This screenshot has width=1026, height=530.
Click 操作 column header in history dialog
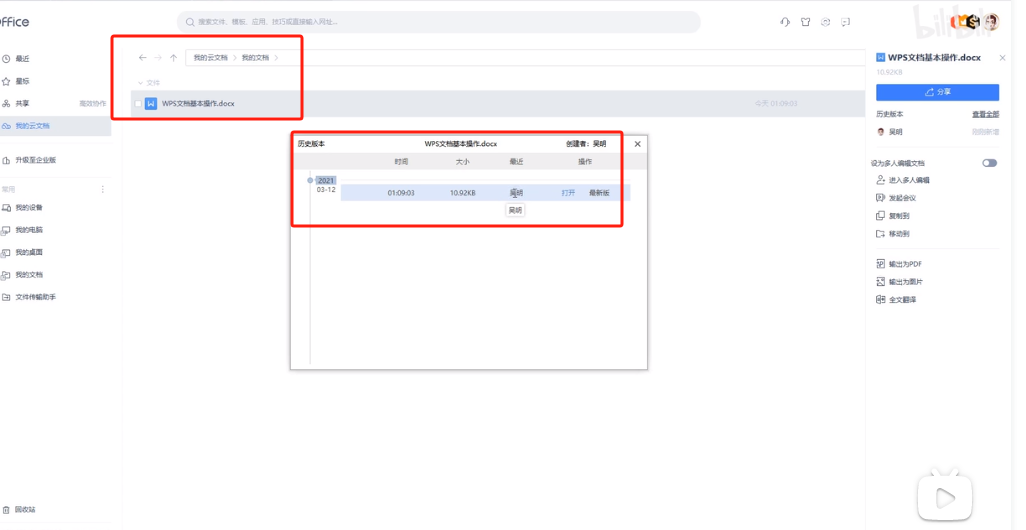[585, 162]
